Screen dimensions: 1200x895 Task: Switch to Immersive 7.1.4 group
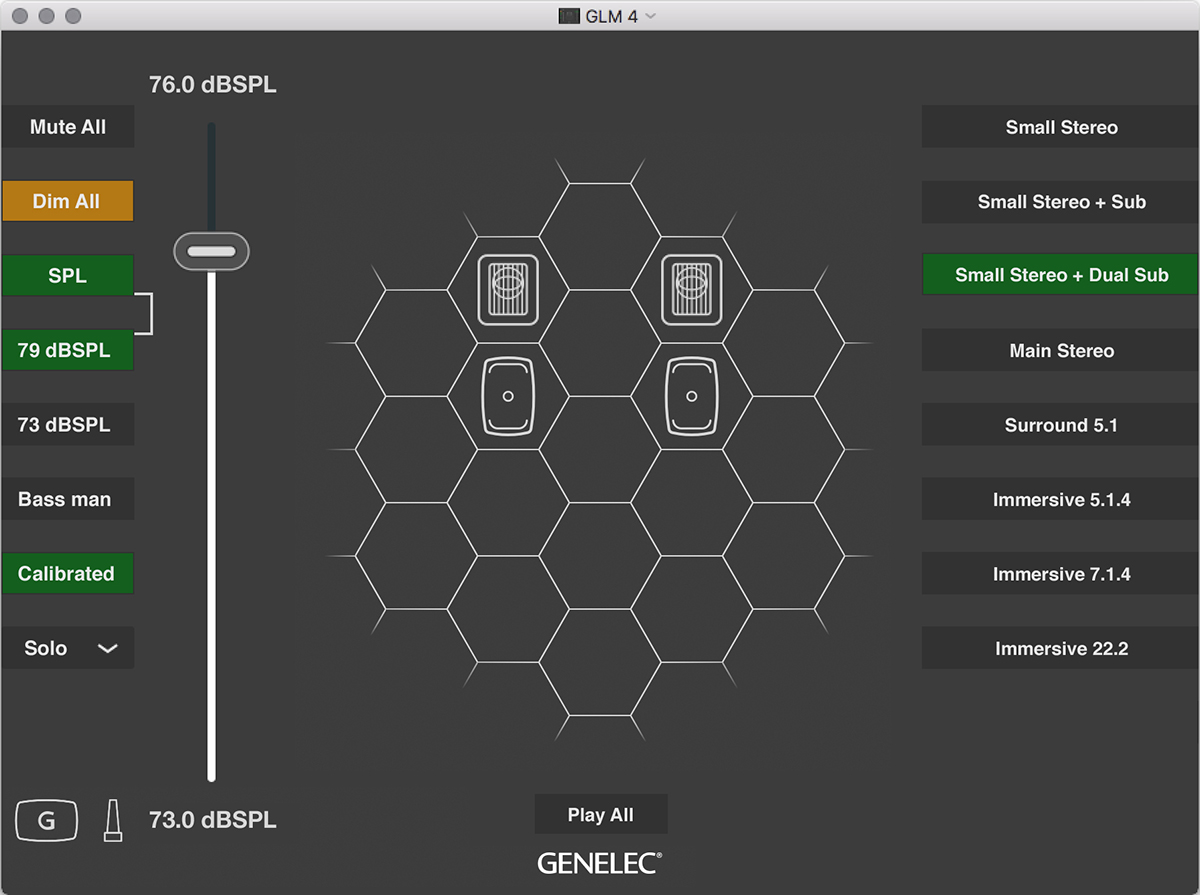[1061, 574]
